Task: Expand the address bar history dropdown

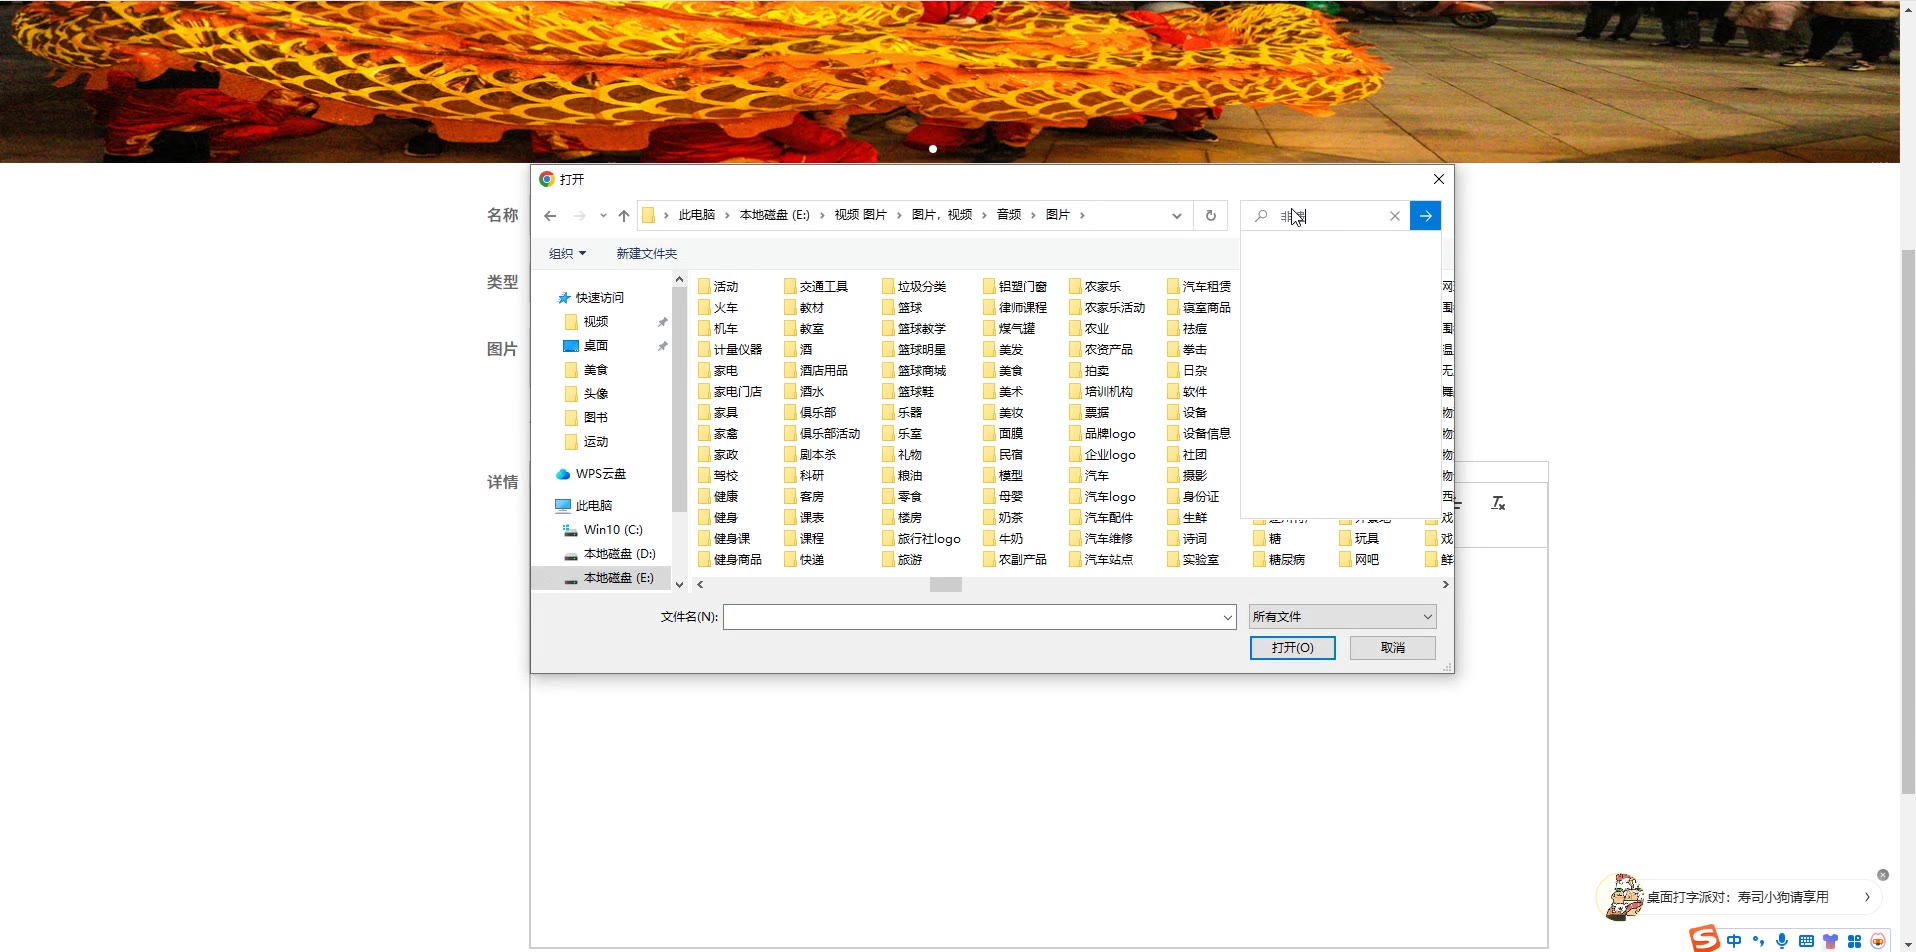Action: [1176, 216]
